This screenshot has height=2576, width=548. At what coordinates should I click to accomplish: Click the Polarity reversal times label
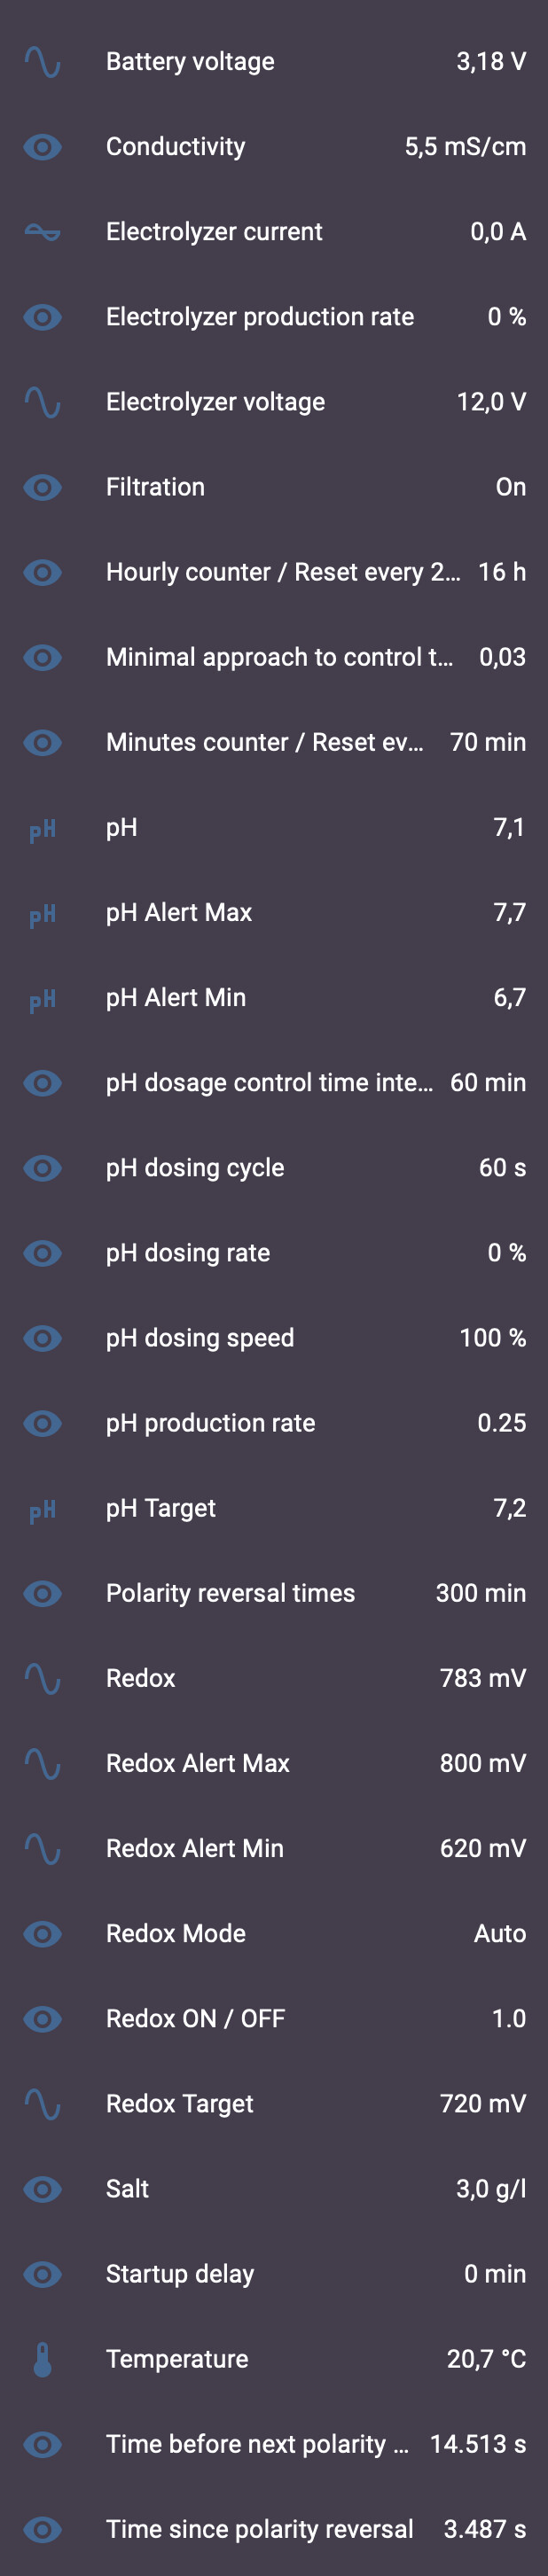pos(230,1593)
